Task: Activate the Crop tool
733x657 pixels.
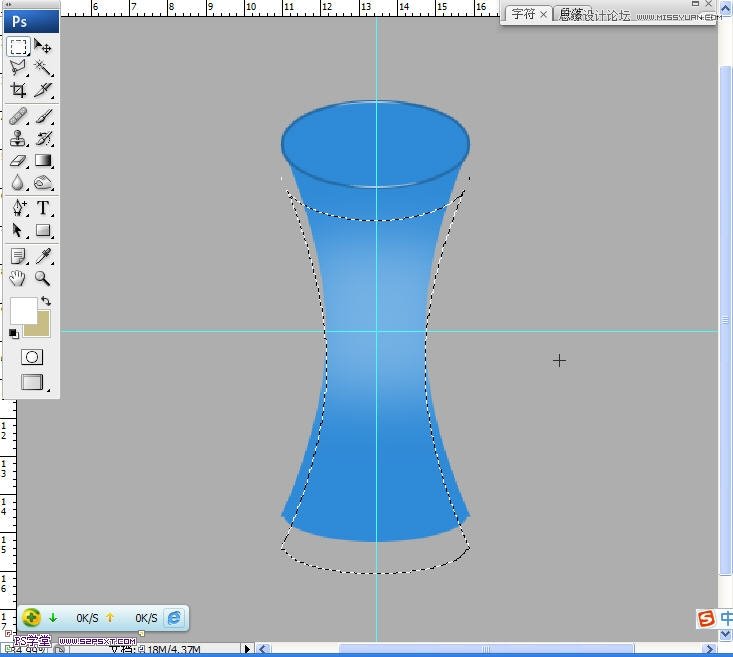Action: point(18,90)
